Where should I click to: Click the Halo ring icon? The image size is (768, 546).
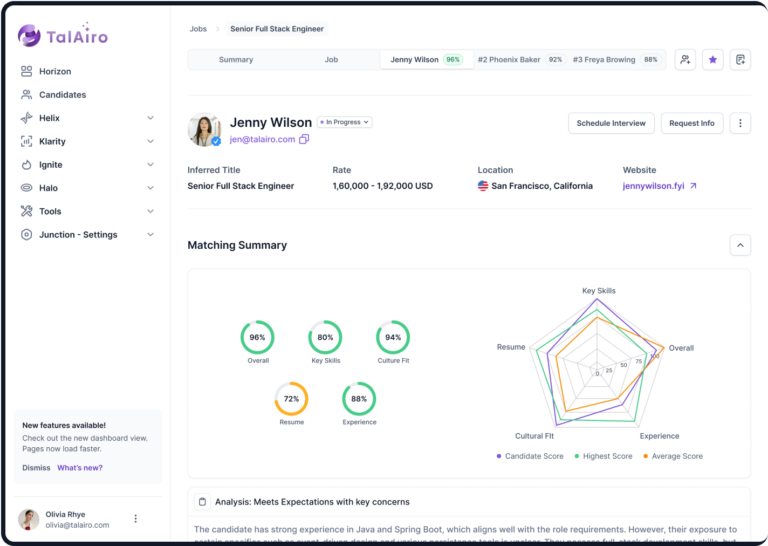[26, 188]
